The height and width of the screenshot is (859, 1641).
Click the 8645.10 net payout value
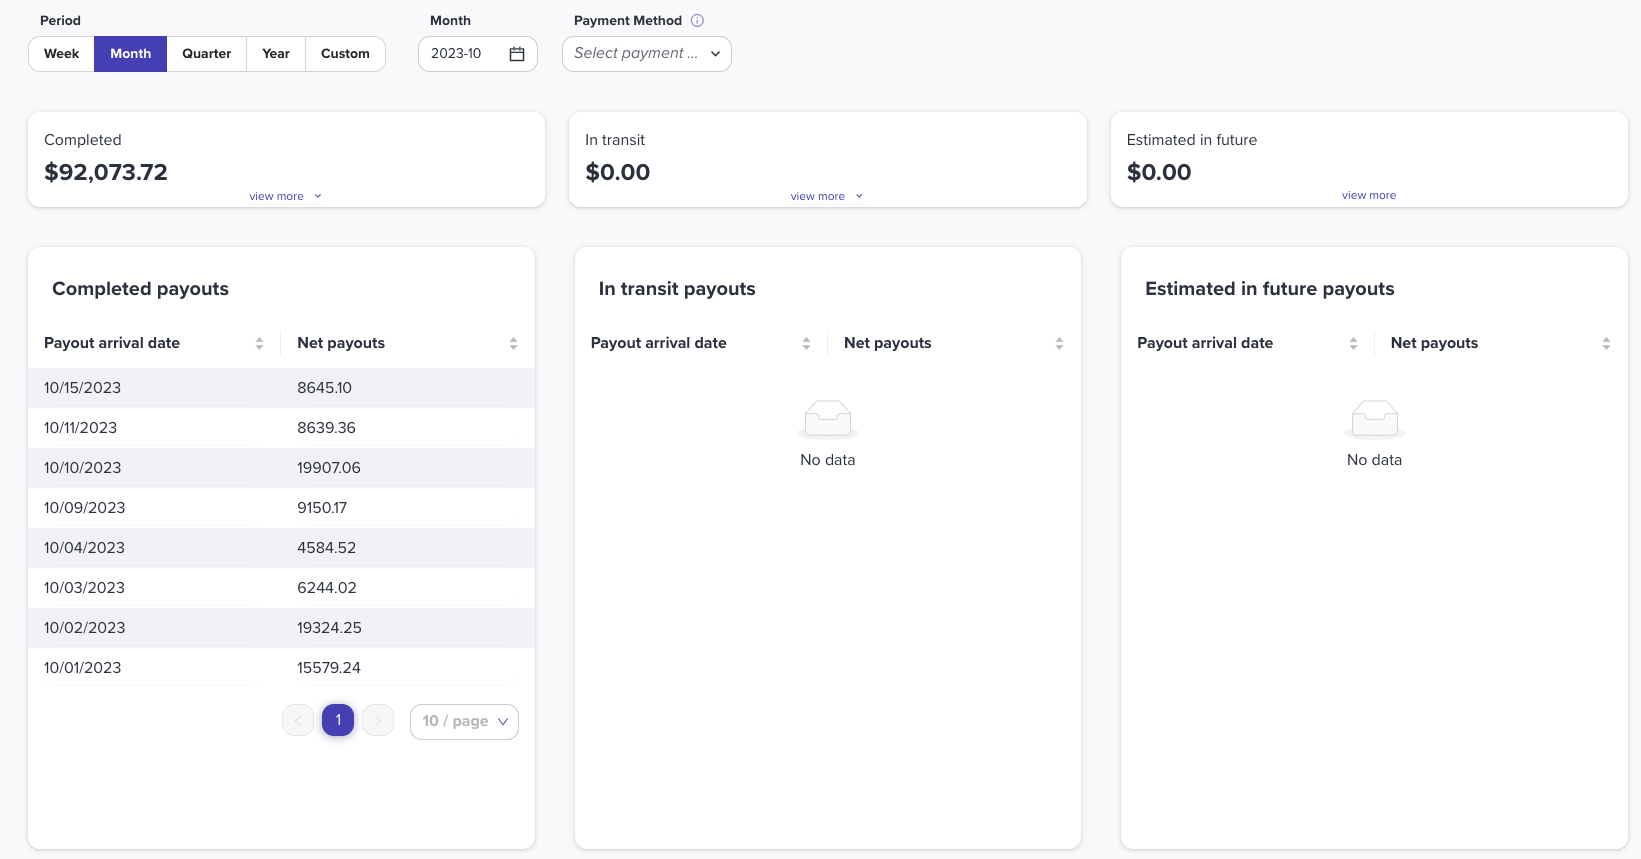point(324,388)
